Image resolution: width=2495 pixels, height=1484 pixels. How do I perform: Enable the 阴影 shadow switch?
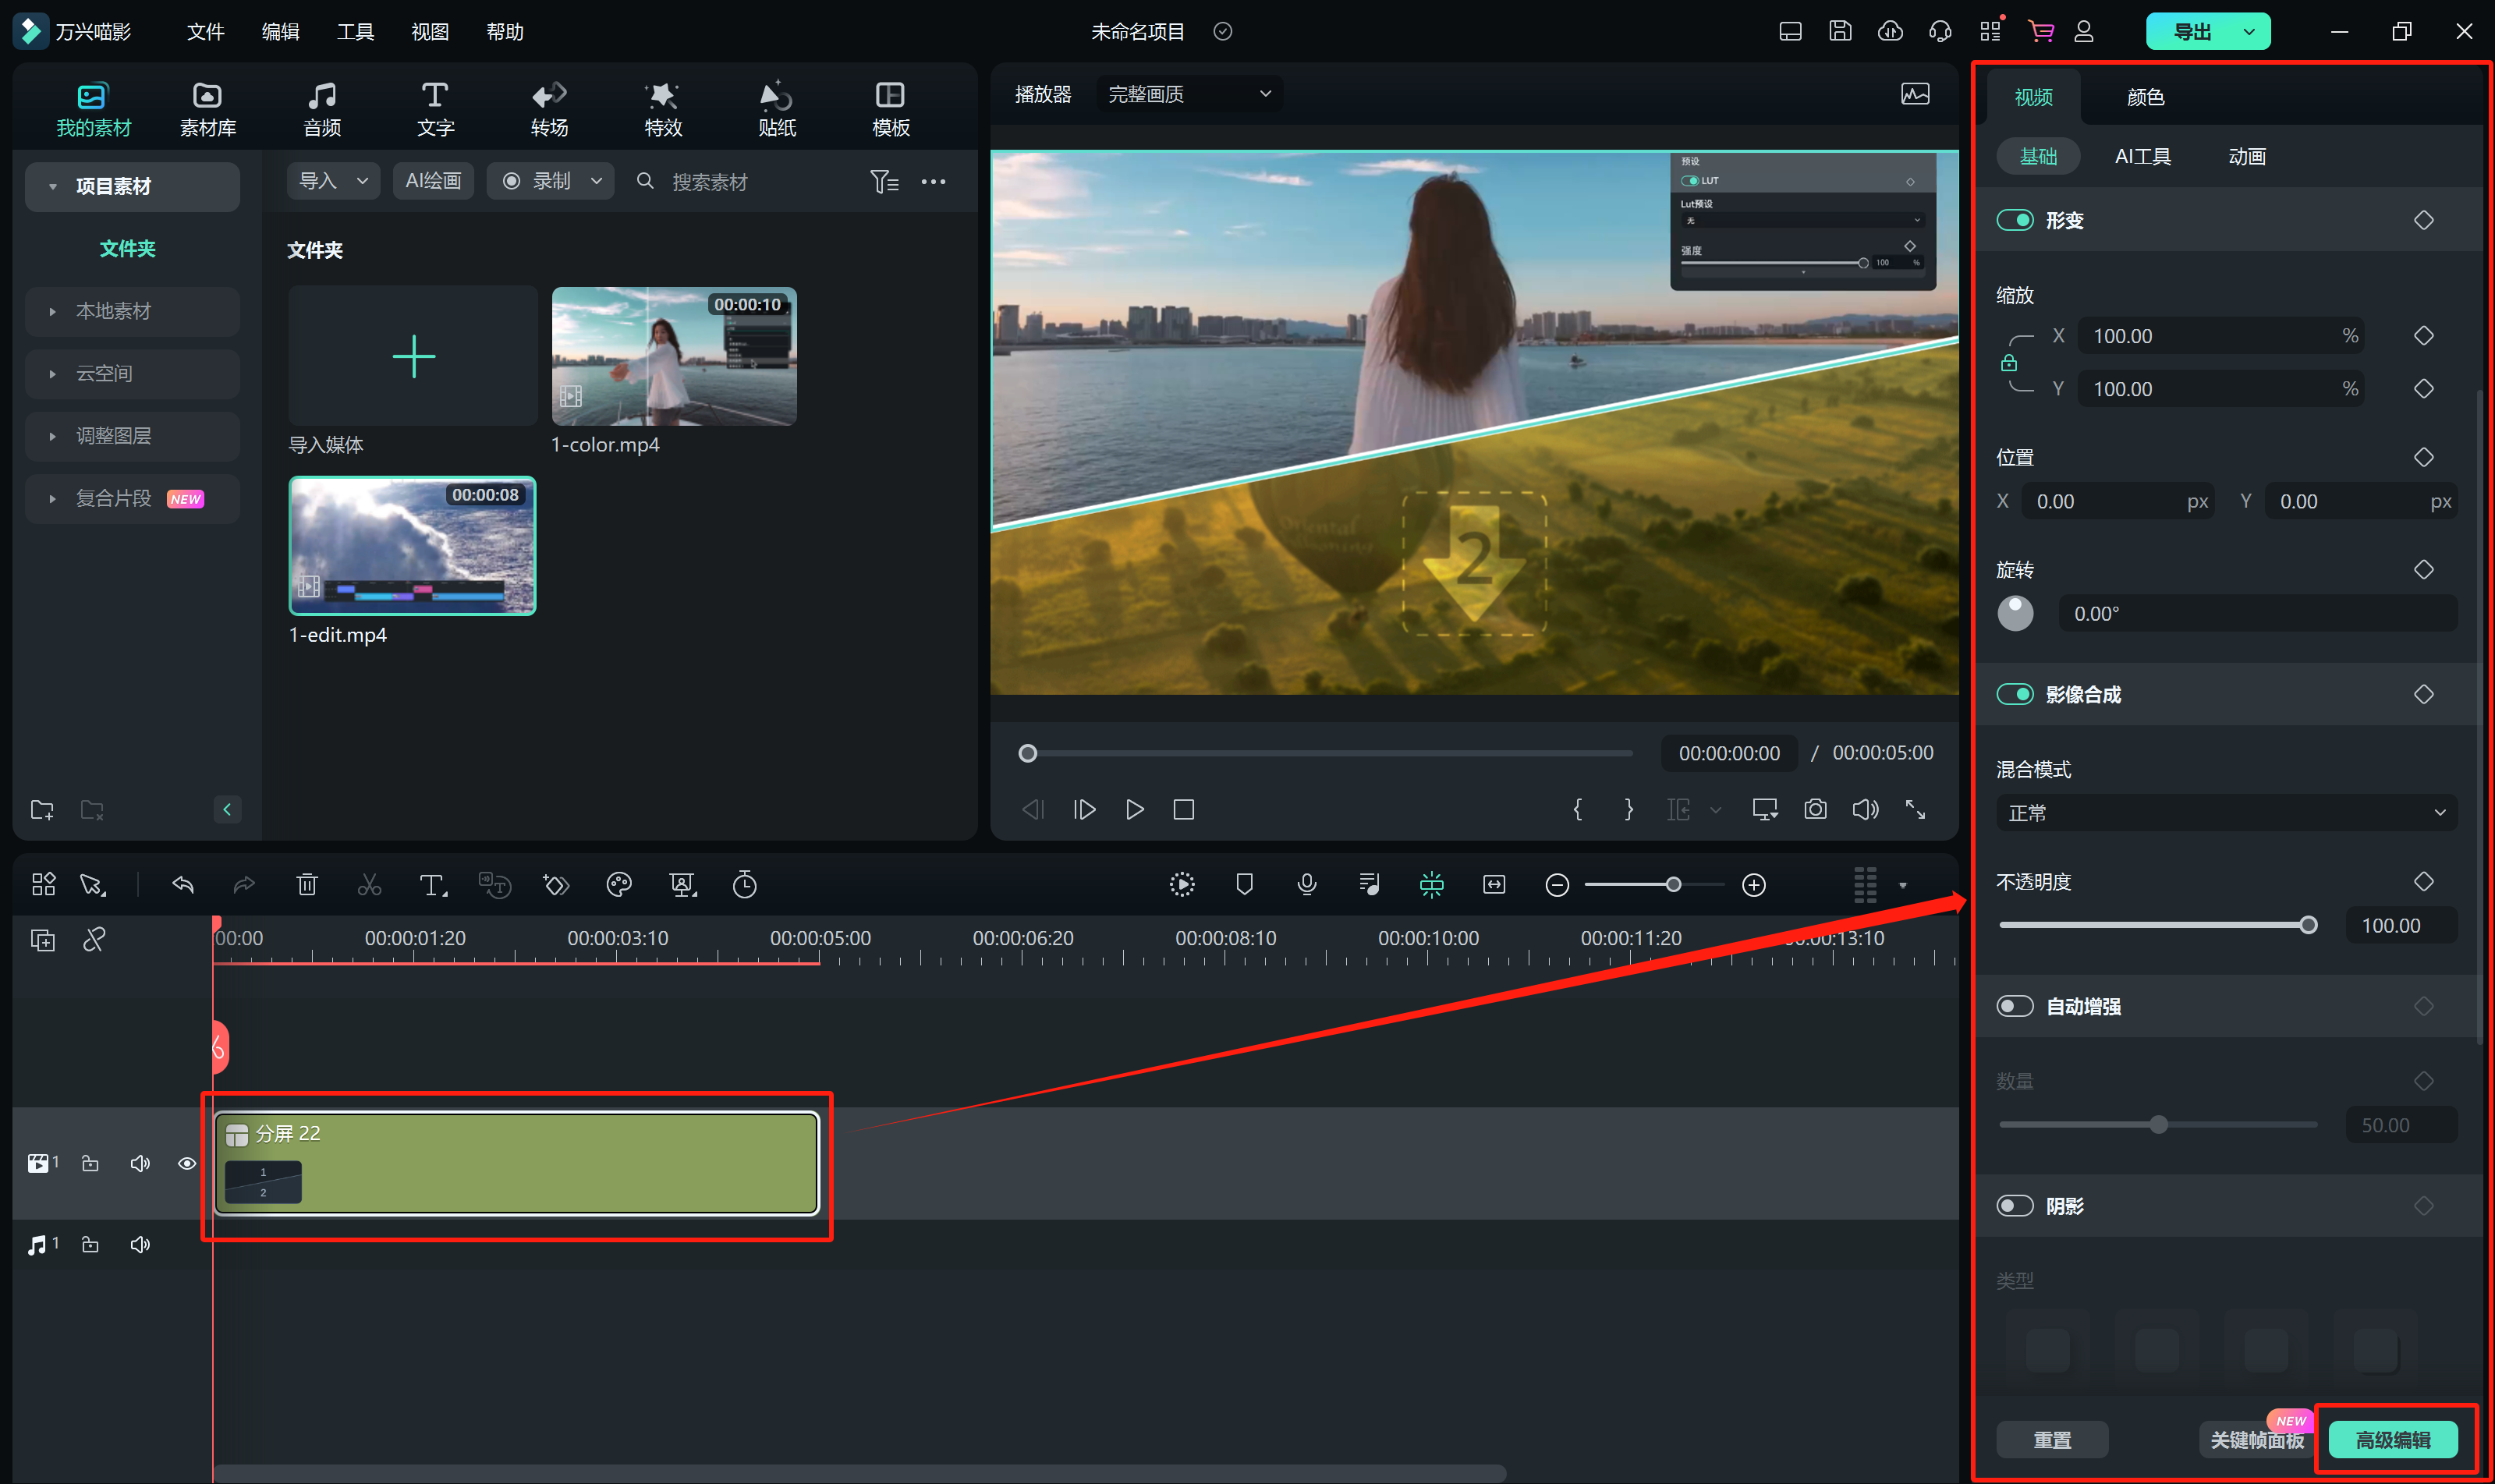tap(2015, 1206)
